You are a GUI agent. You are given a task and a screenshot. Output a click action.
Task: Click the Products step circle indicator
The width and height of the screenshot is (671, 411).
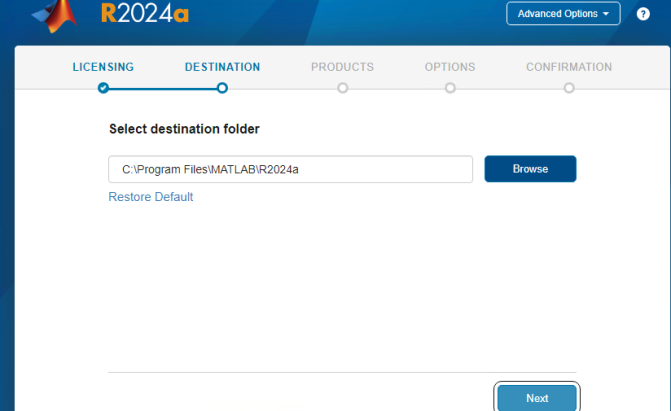(x=343, y=88)
